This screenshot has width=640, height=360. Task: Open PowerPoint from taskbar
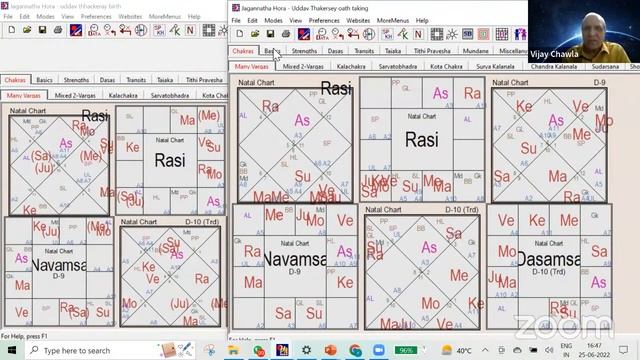(x=331, y=350)
